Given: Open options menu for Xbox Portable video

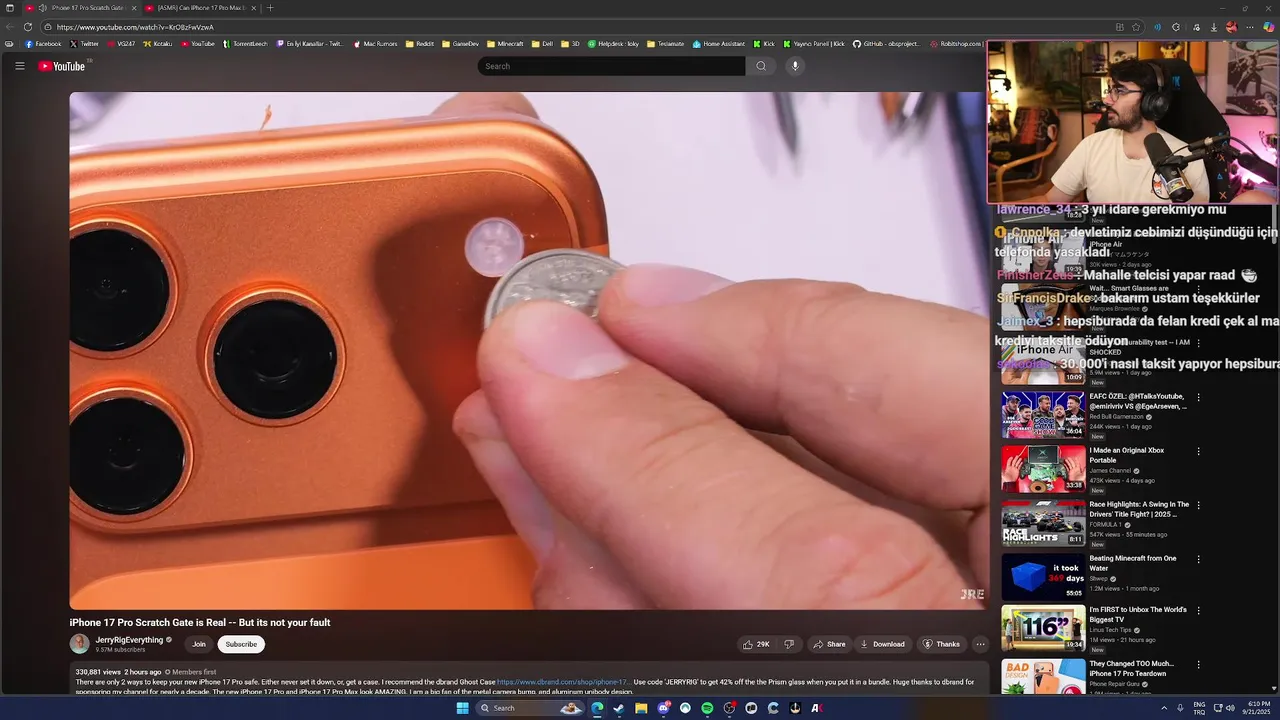Looking at the screenshot, I should tap(1198, 451).
